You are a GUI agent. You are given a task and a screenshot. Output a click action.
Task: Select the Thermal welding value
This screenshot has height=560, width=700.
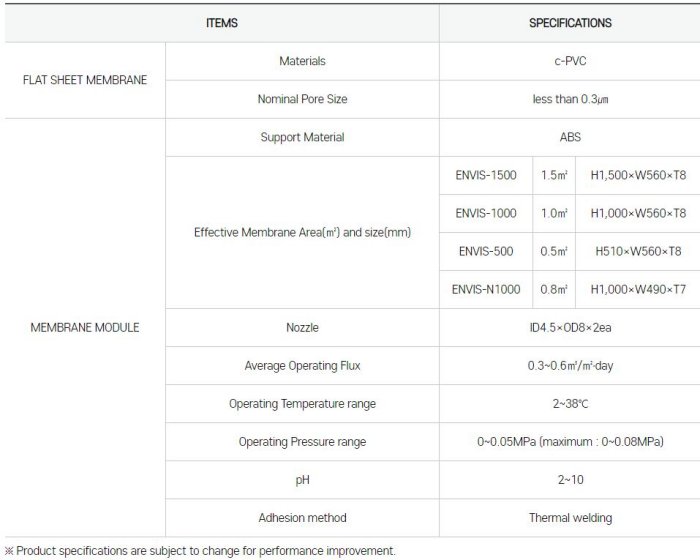570,517
